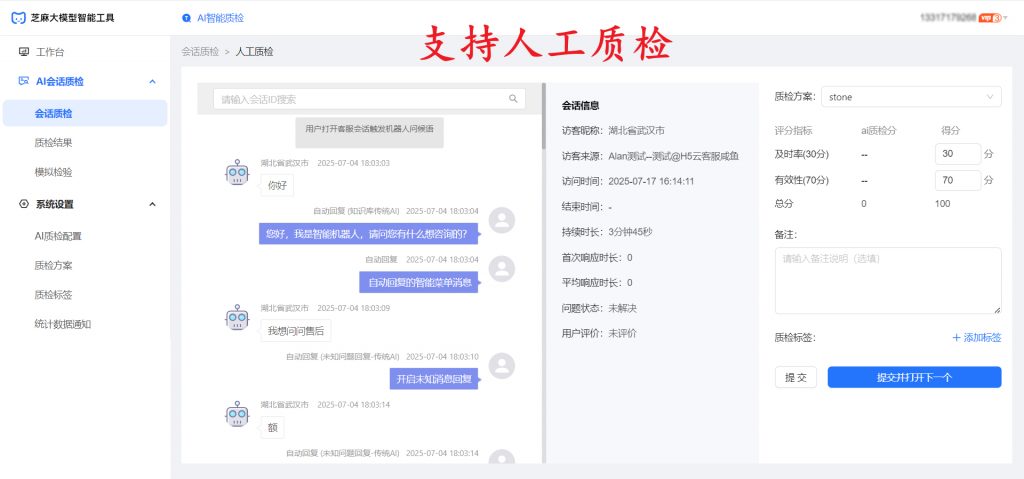Click the AI会话质检 sidebar icon
1024x479 pixels.
click(x=24, y=81)
